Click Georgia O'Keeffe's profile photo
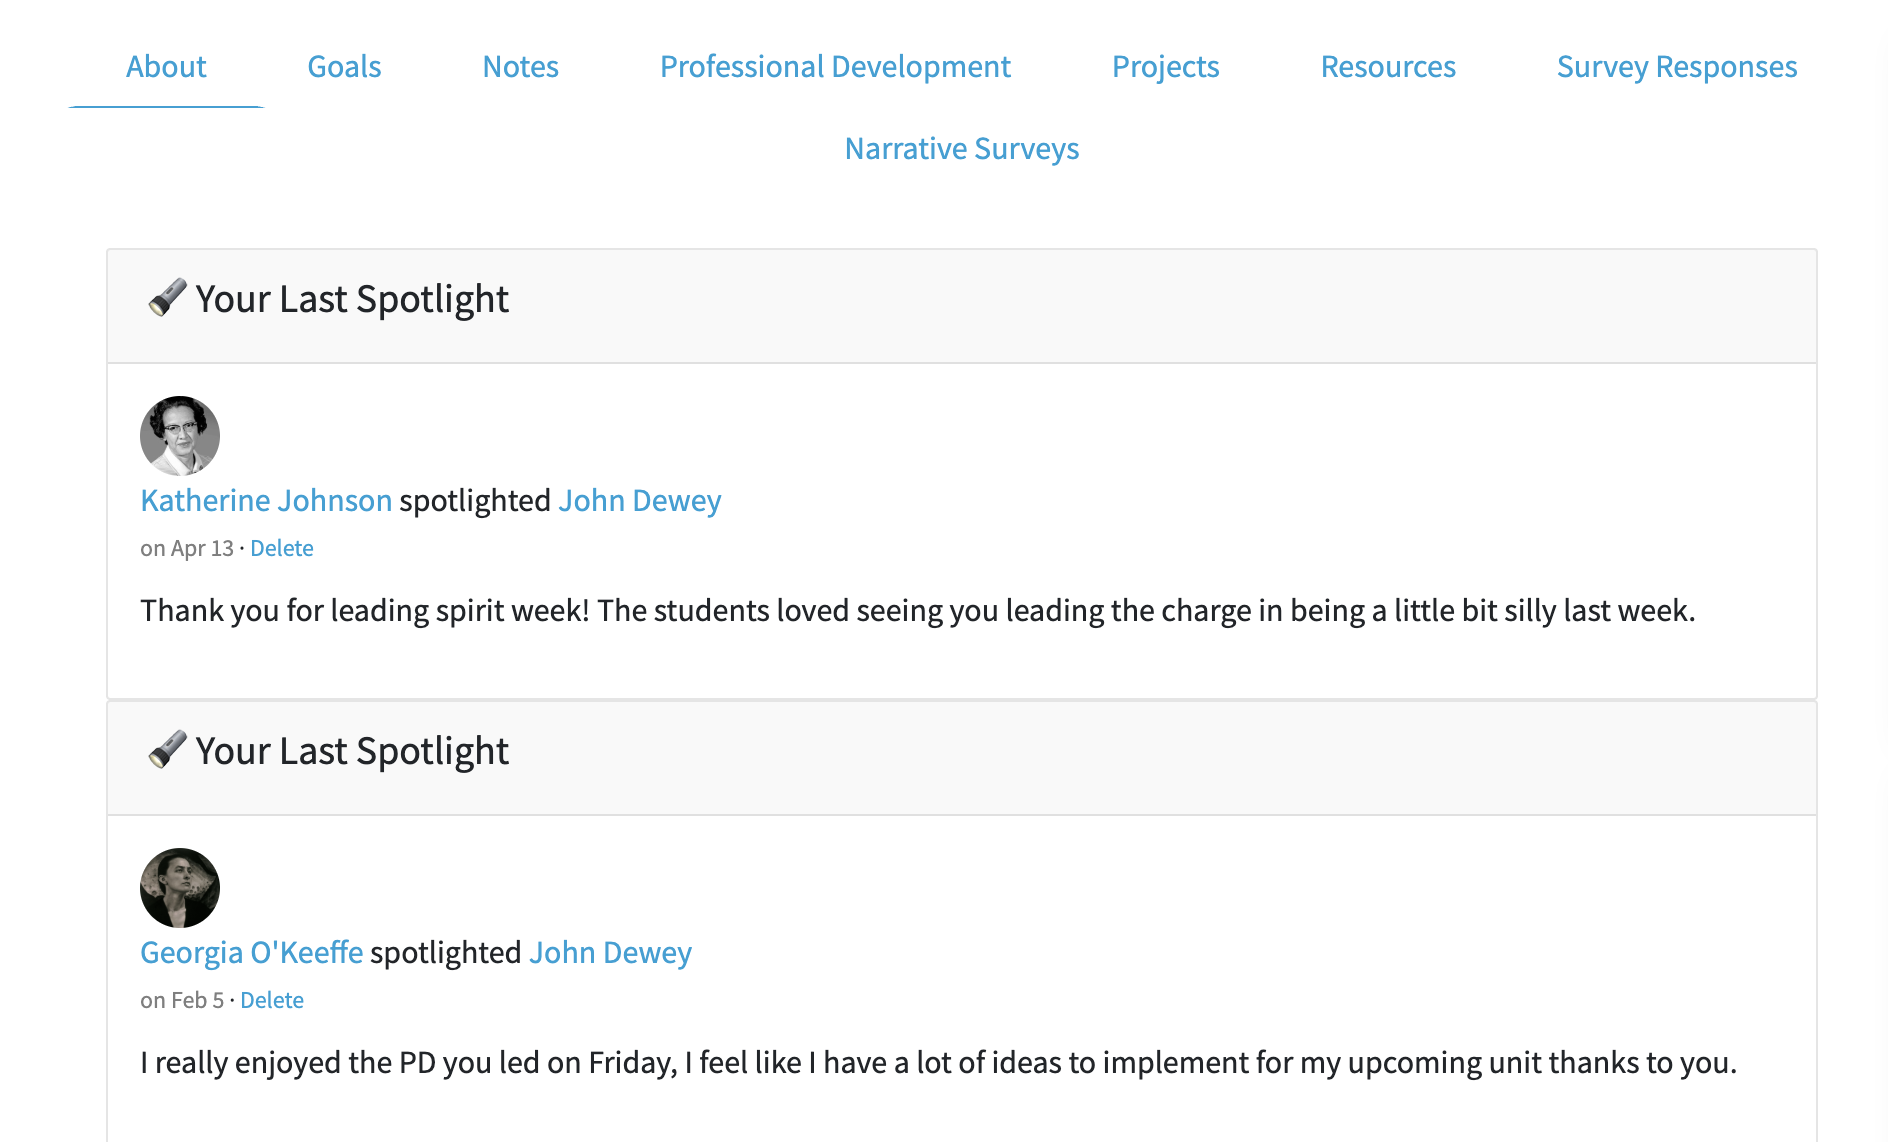Screen dimensions: 1888x1142 [x=180, y=888]
